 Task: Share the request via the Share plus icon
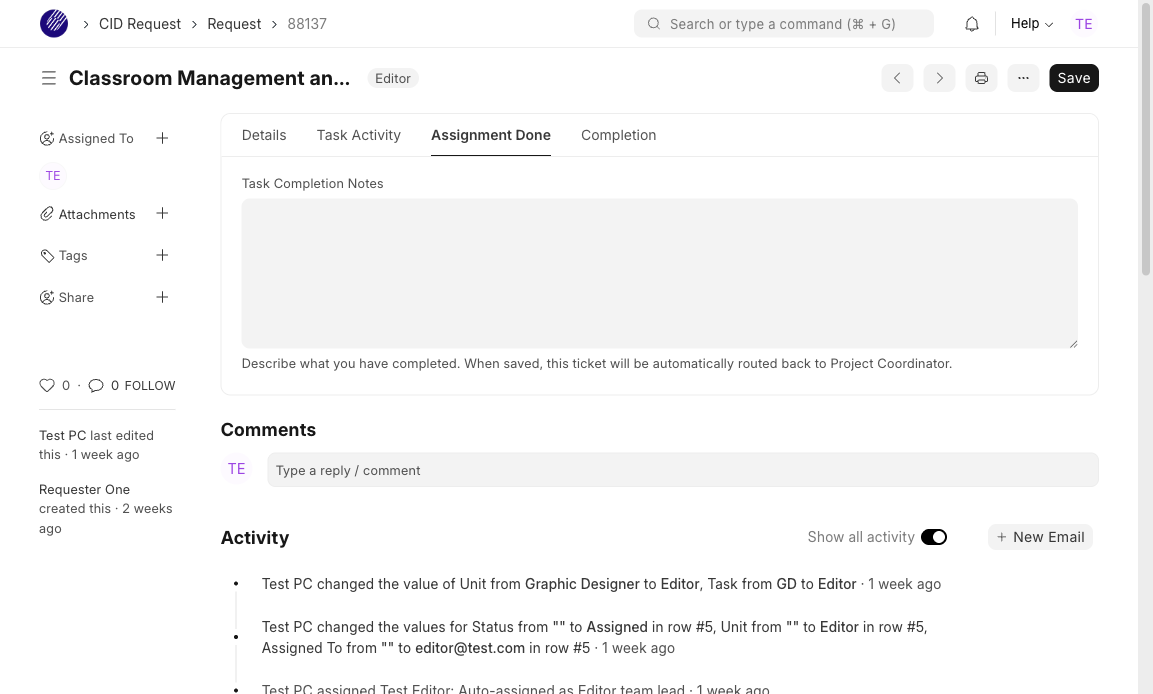[162, 297]
